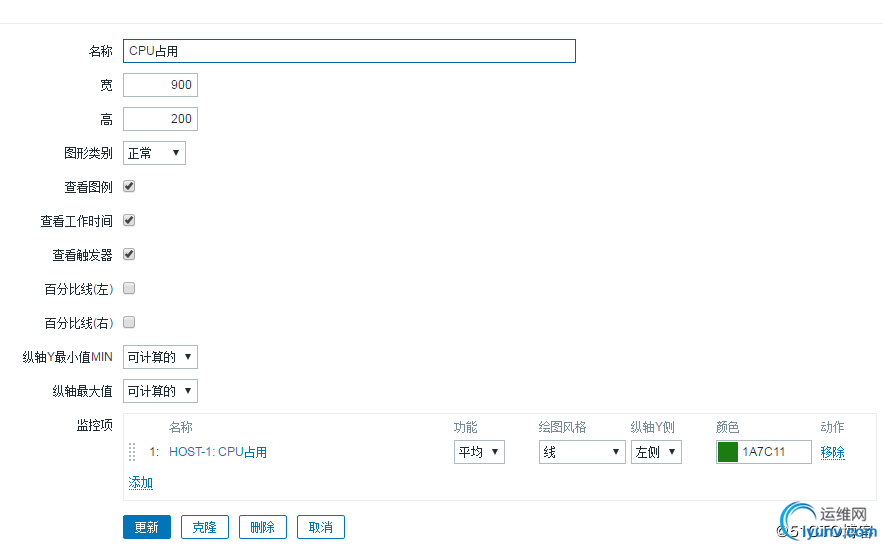This screenshot has width=883, height=548.
Task: Click the 更新 button
Action: point(147,527)
